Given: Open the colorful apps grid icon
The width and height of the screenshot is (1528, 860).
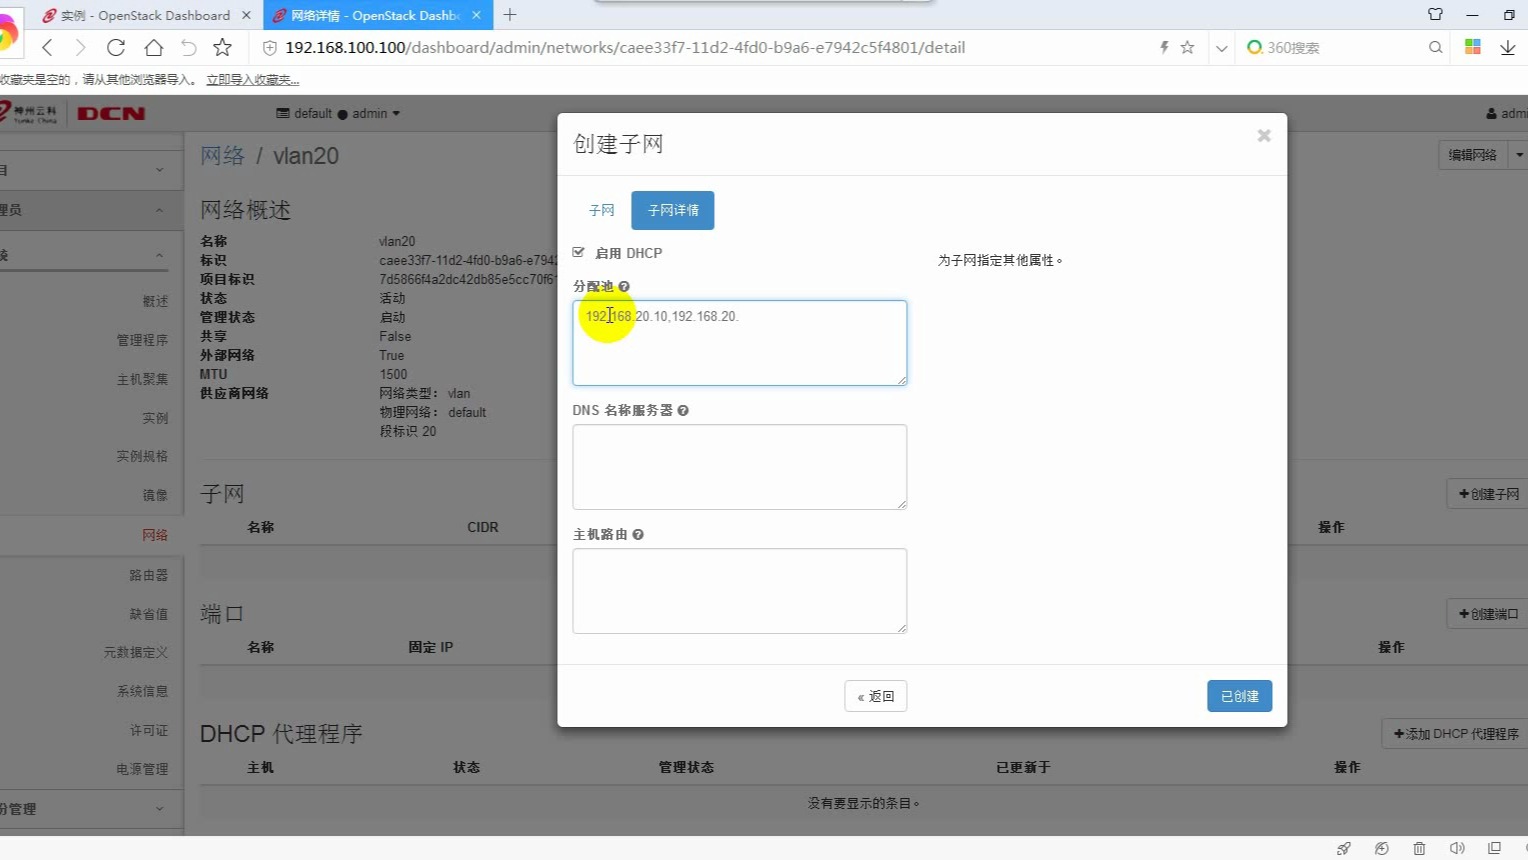Looking at the screenshot, I should point(1472,47).
